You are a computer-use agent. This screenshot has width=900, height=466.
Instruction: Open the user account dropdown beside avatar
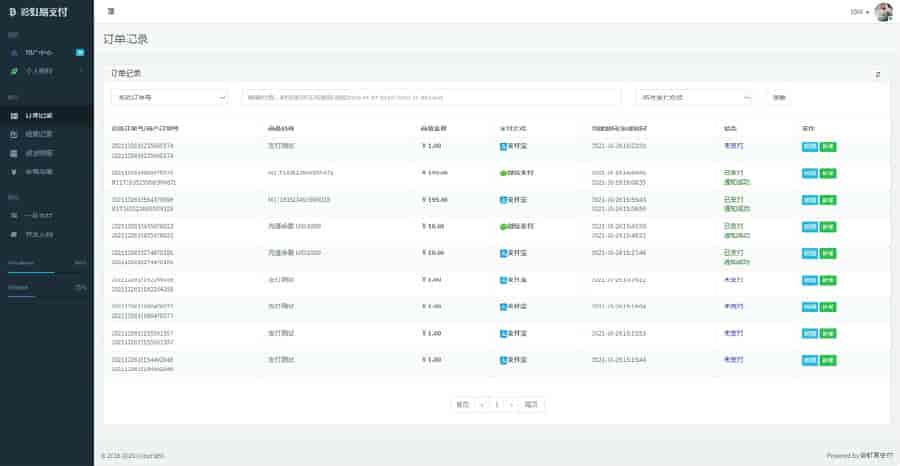[x=859, y=12]
